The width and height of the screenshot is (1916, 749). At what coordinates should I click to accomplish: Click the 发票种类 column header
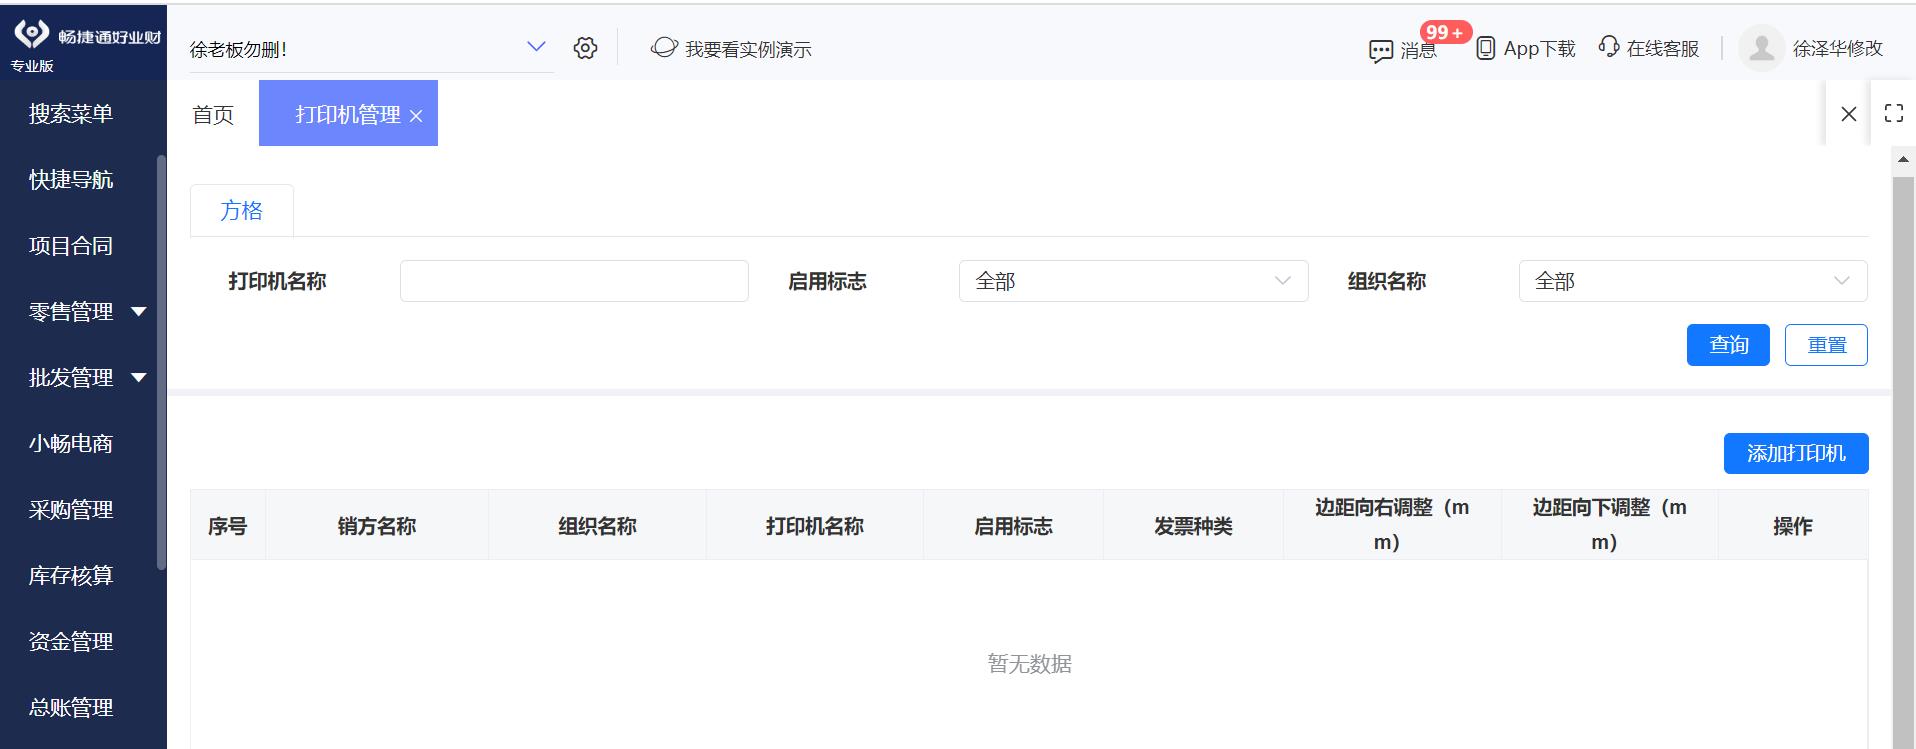point(1193,526)
